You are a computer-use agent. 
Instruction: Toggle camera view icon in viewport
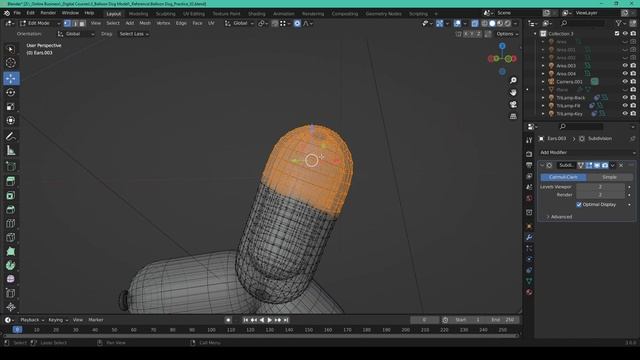513,104
